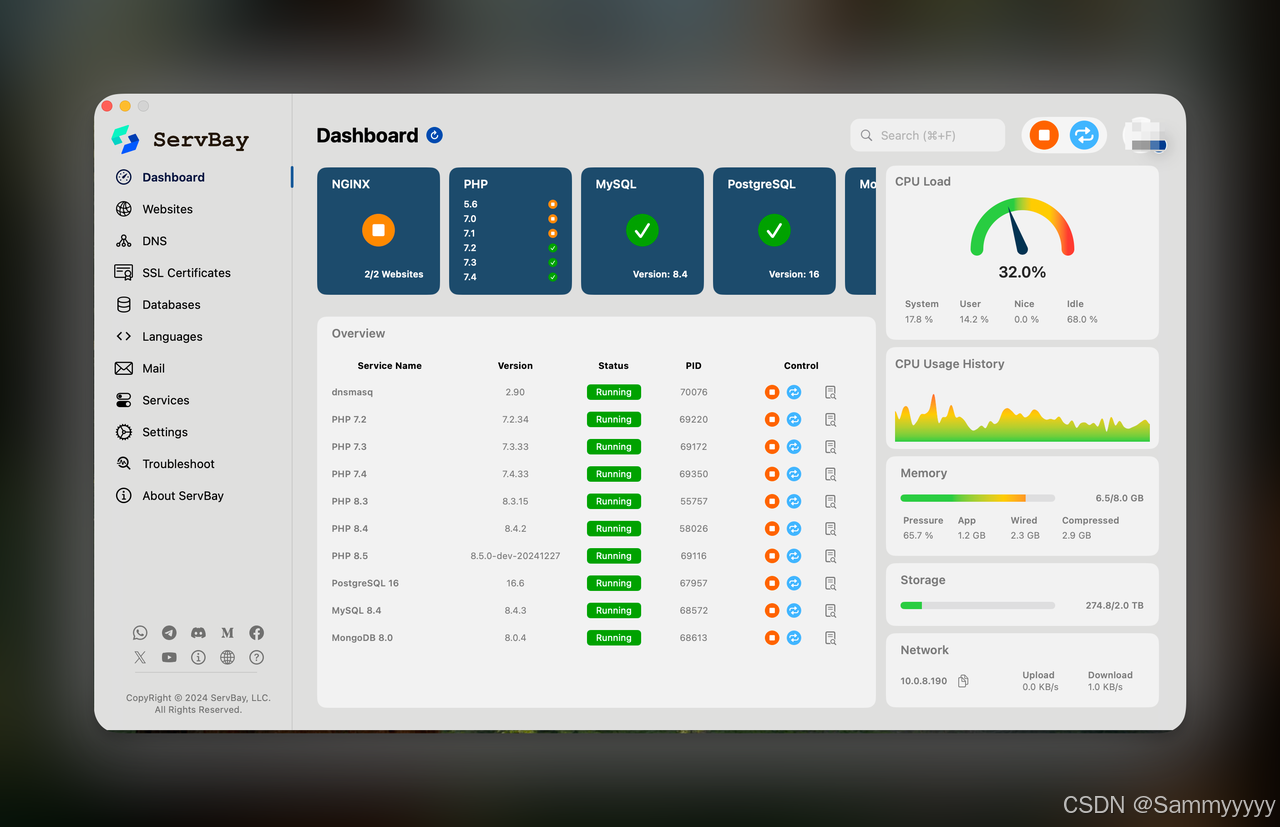Viewport: 1280px width, 827px height.
Task: Toggle the PHP 5.6 status indicator
Action: click(553, 204)
